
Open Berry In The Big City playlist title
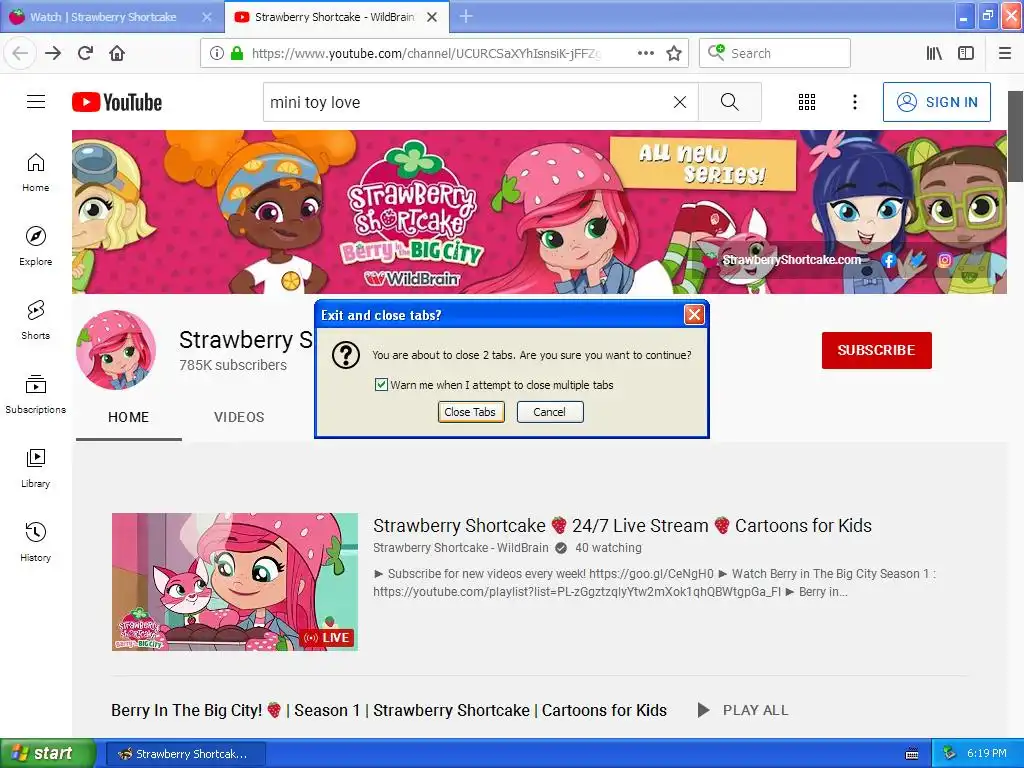389,710
